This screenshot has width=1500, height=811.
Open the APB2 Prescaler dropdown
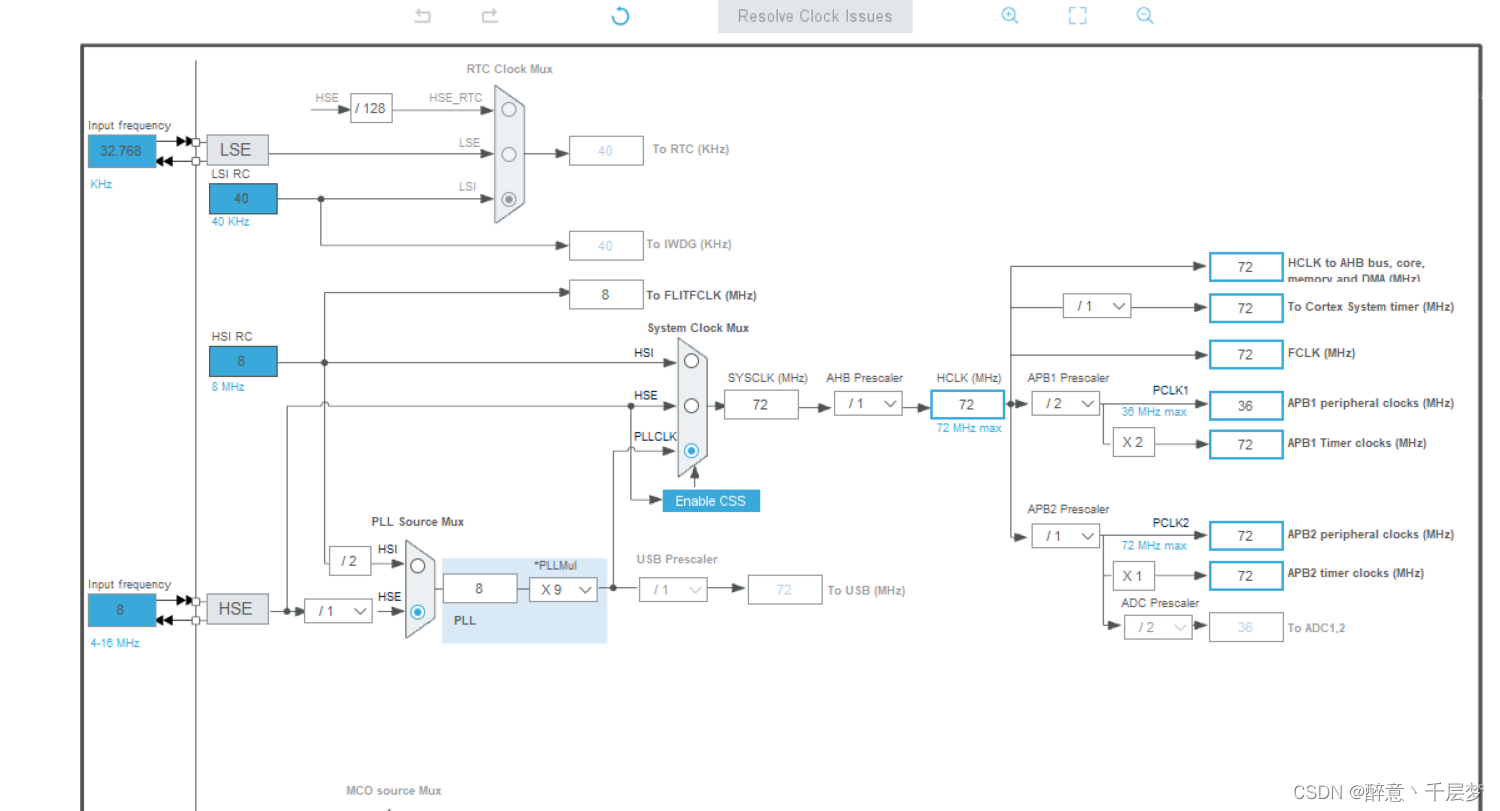click(x=1066, y=536)
